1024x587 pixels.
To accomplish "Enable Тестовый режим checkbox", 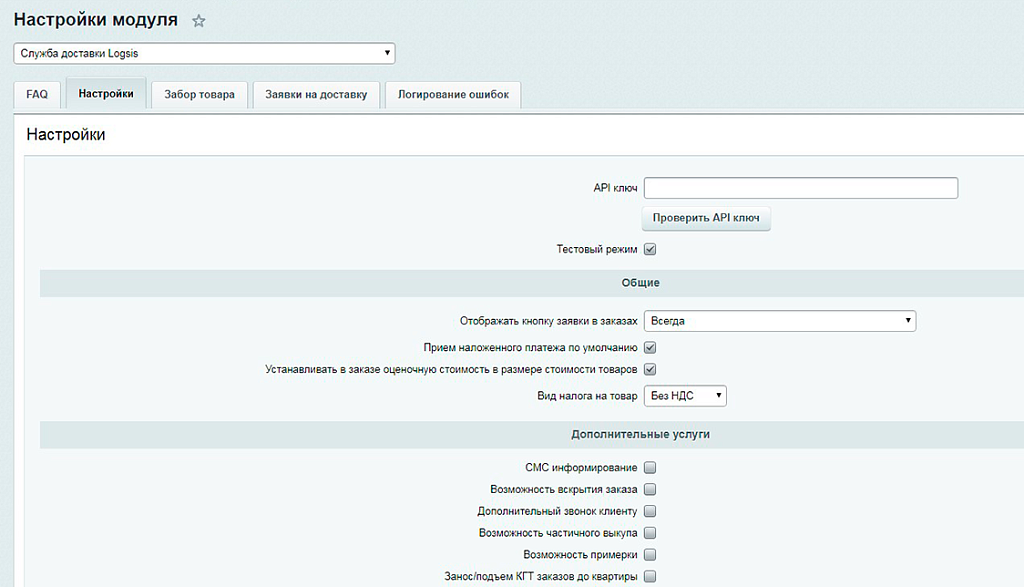I will click(649, 249).
